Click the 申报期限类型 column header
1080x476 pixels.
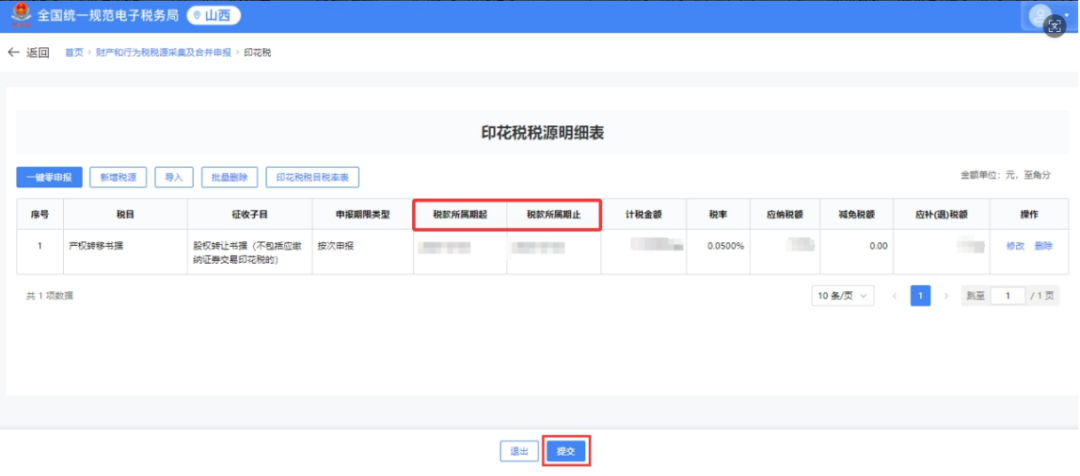pyautogui.click(x=362, y=214)
